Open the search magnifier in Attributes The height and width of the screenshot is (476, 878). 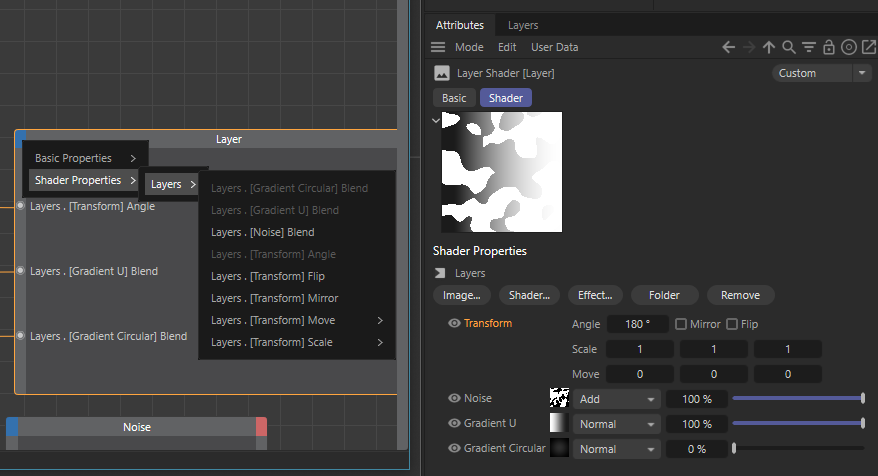(789, 48)
